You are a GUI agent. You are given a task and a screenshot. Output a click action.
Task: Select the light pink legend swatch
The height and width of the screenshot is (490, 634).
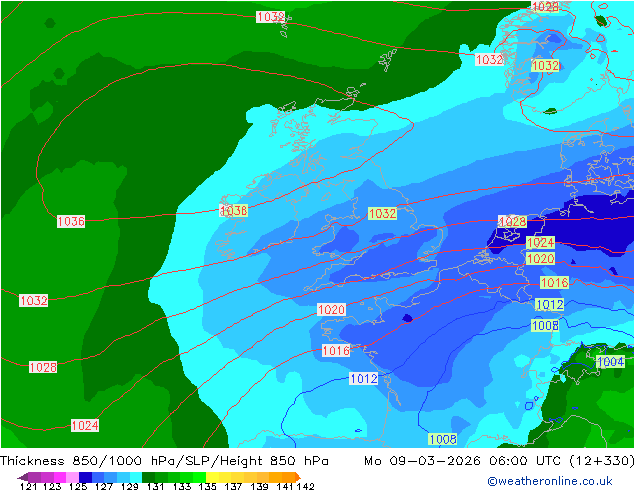[72, 477]
